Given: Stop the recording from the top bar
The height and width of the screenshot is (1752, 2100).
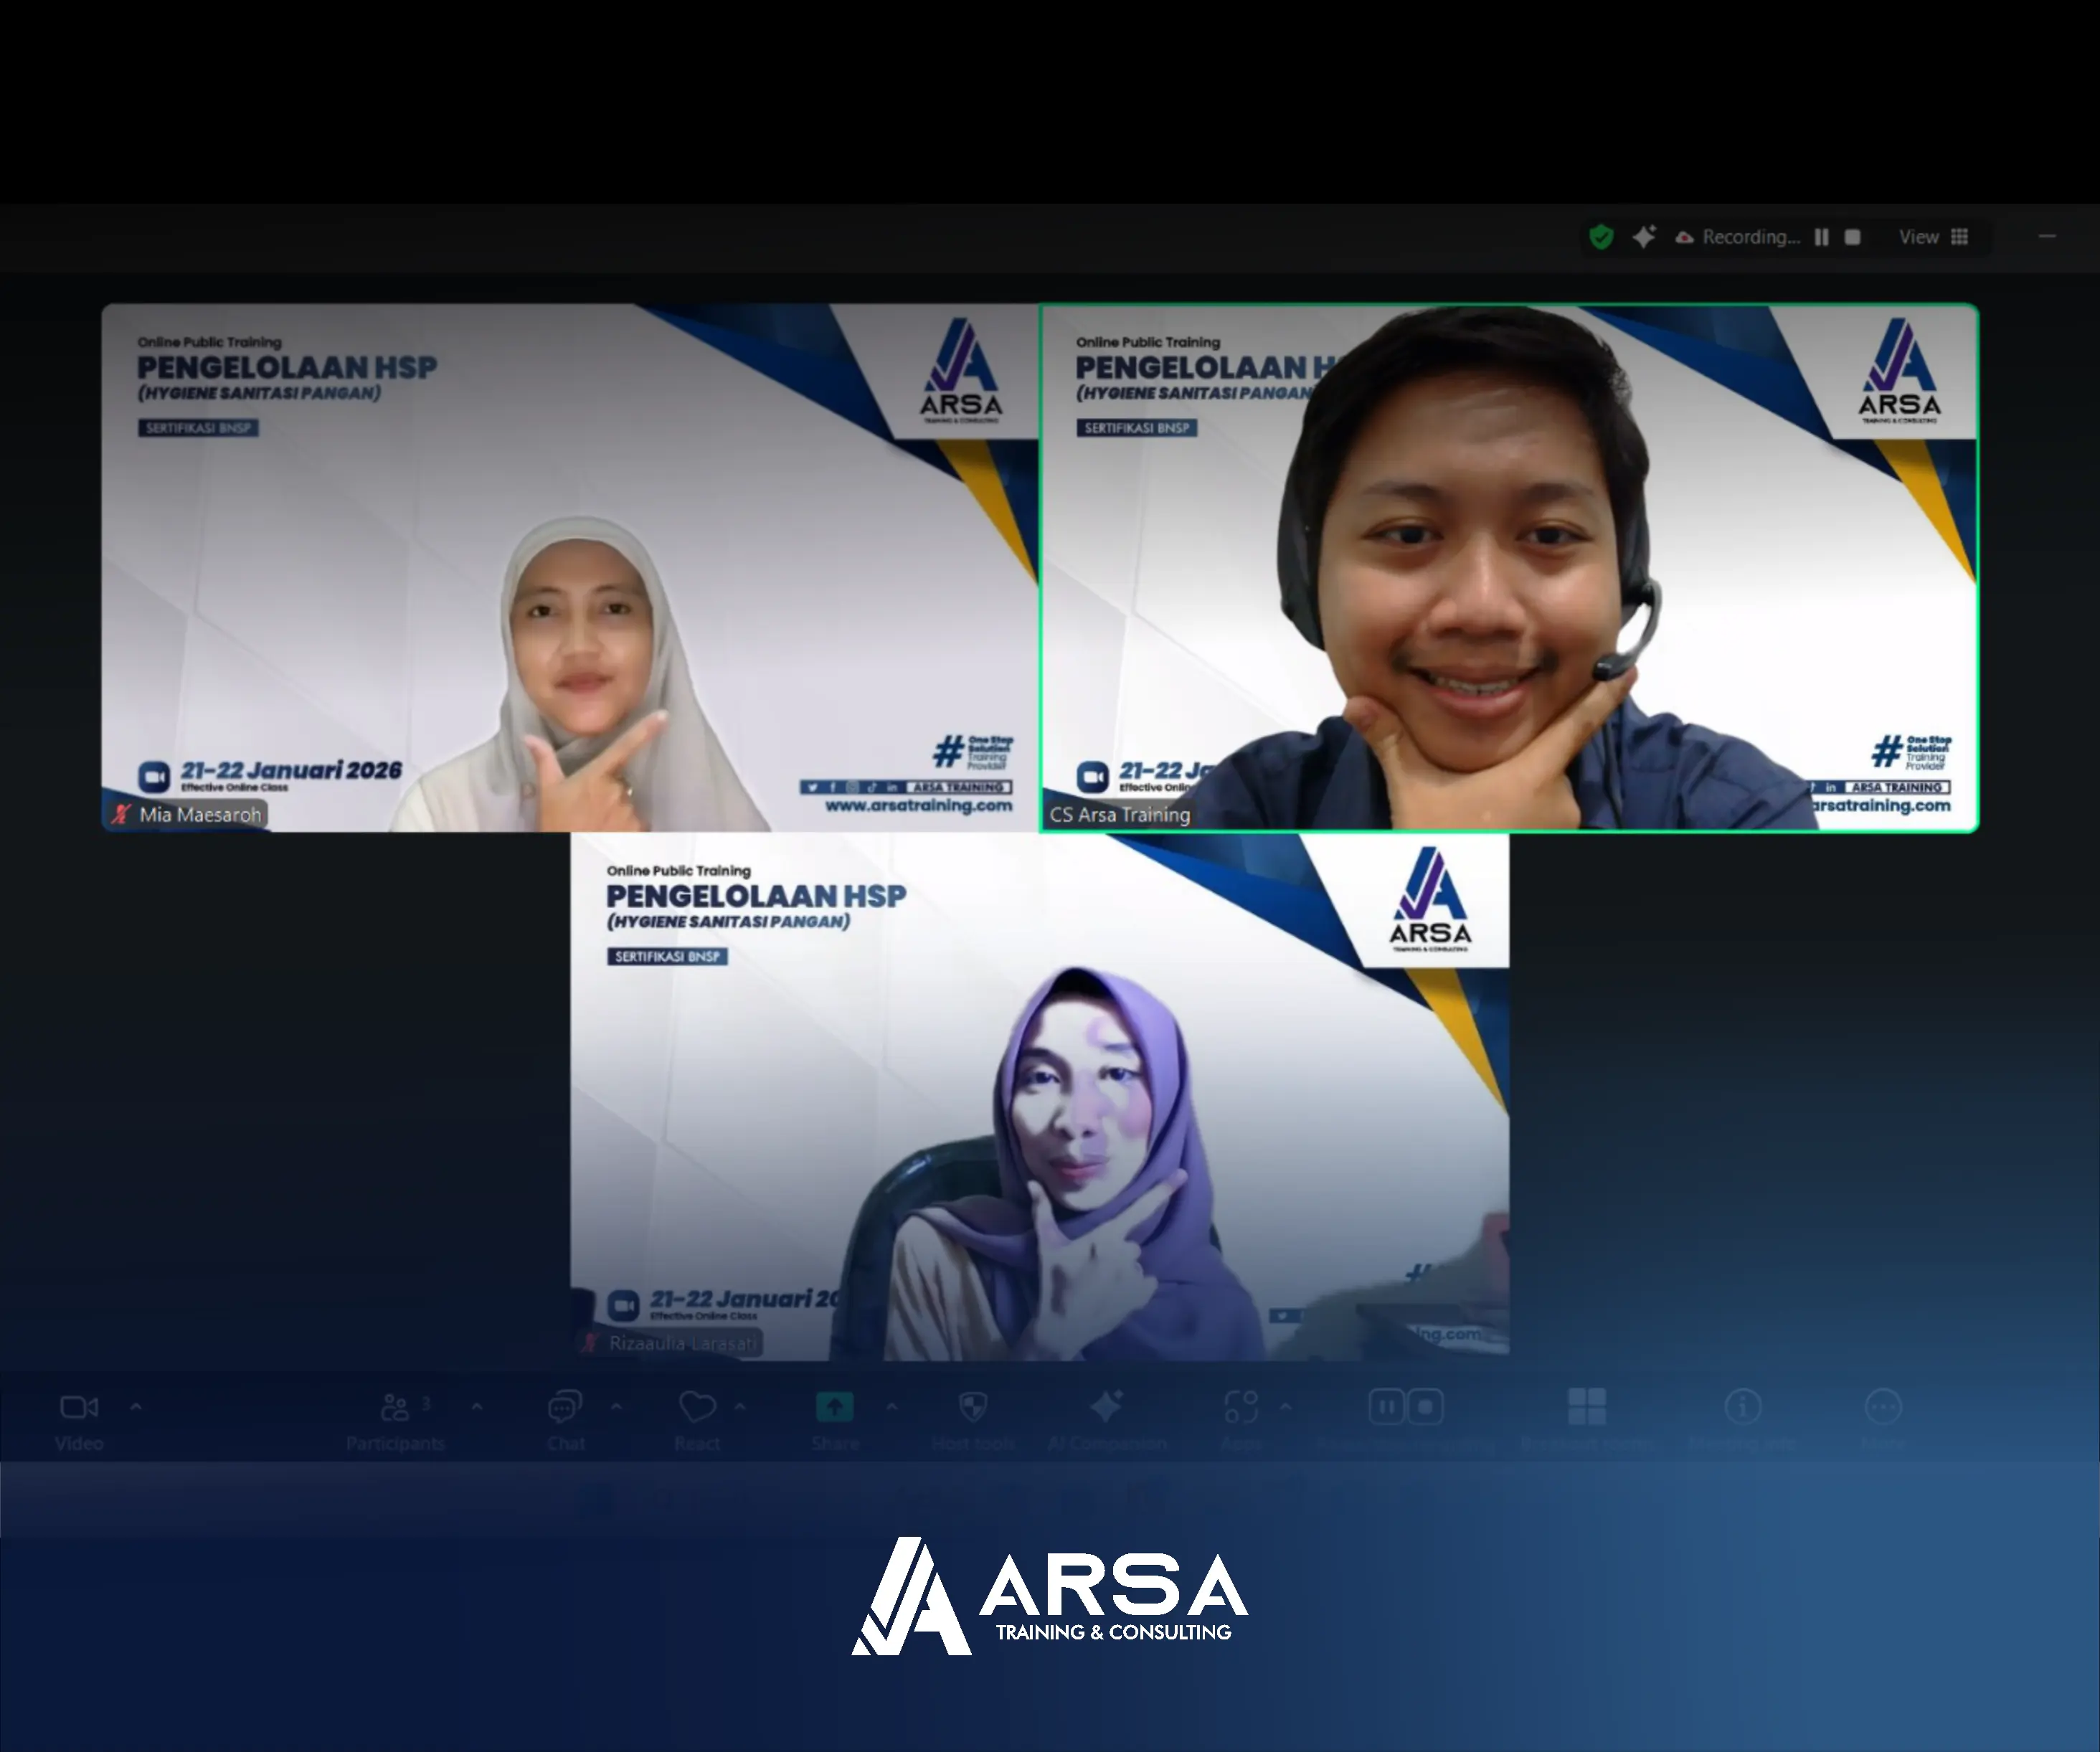Looking at the screenshot, I should click(x=1852, y=237).
